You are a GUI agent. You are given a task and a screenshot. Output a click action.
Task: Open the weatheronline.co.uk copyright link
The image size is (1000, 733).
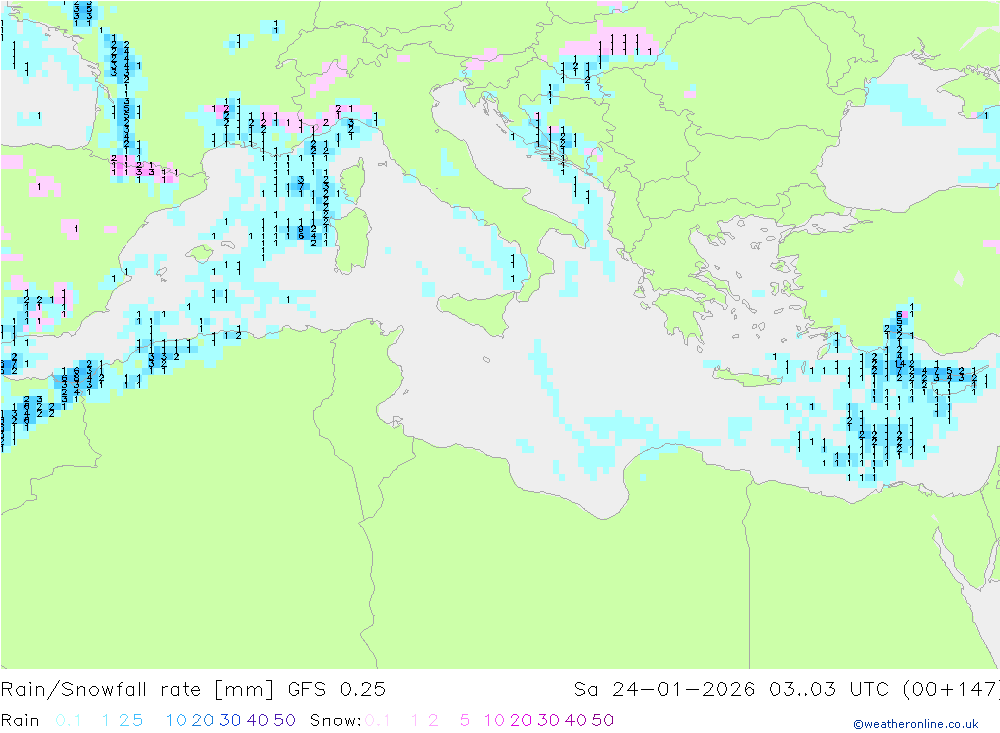coord(916,724)
